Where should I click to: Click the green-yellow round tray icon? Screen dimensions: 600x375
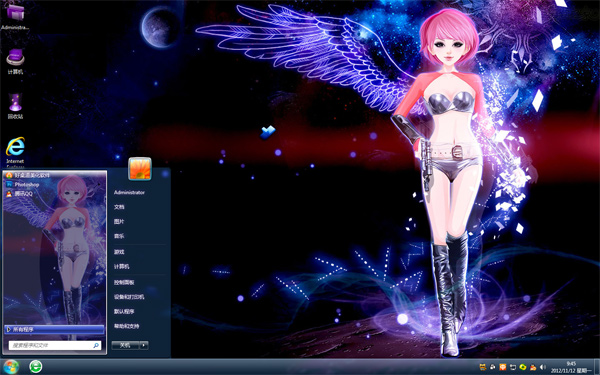coord(523,367)
